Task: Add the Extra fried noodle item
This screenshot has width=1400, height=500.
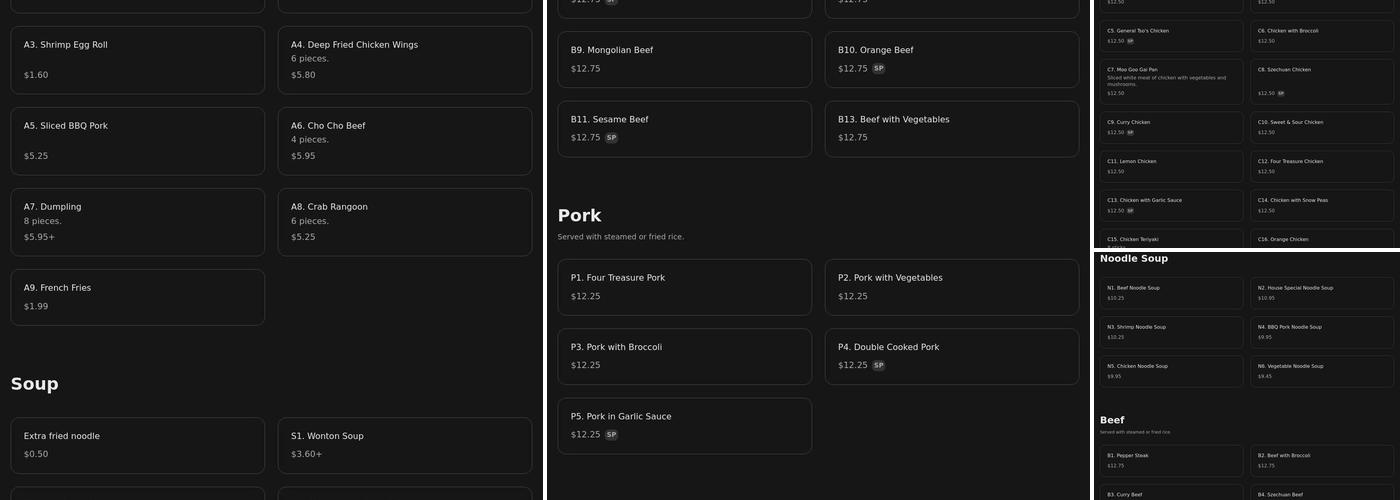Action: [137, 445]
